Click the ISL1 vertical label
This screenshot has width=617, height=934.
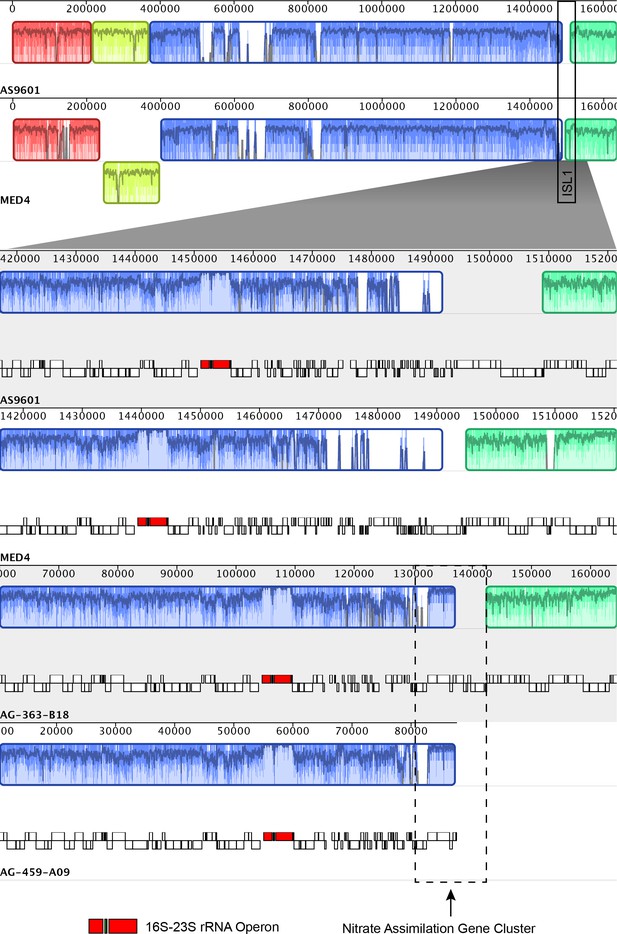coord(567,183)
